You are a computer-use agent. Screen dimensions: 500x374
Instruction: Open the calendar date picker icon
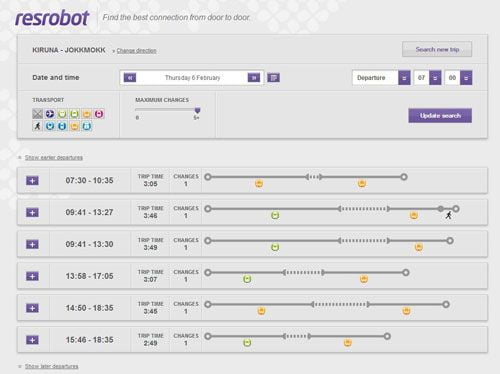click(x=273, y=78)
